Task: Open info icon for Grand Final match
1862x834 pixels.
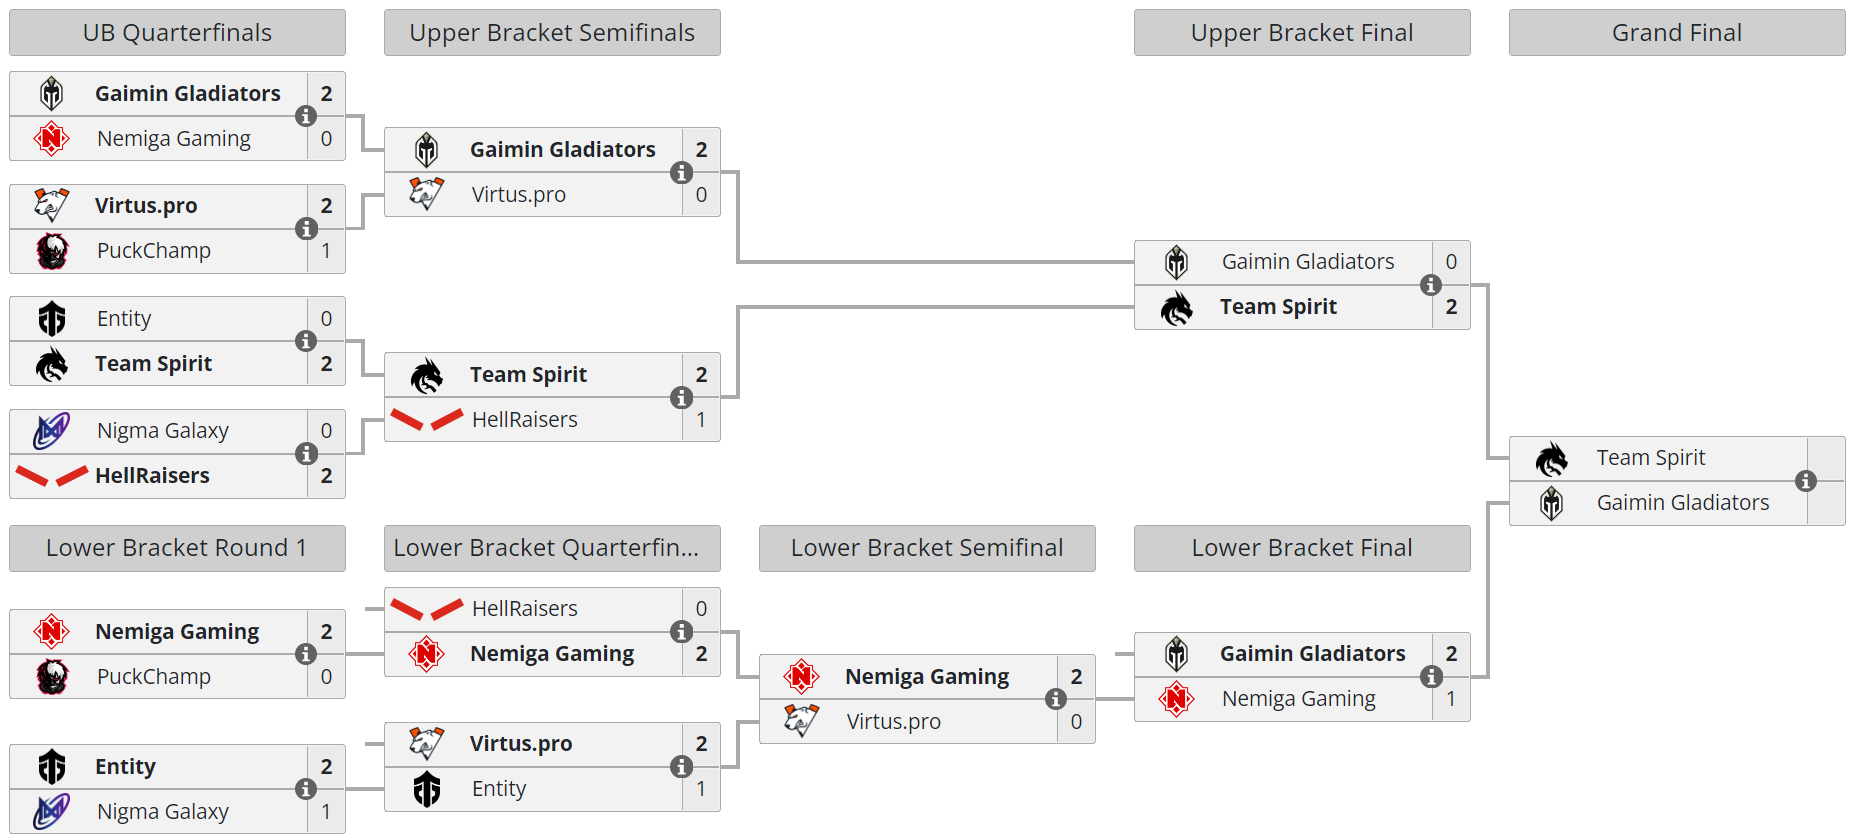Action: pos(1806,481)
